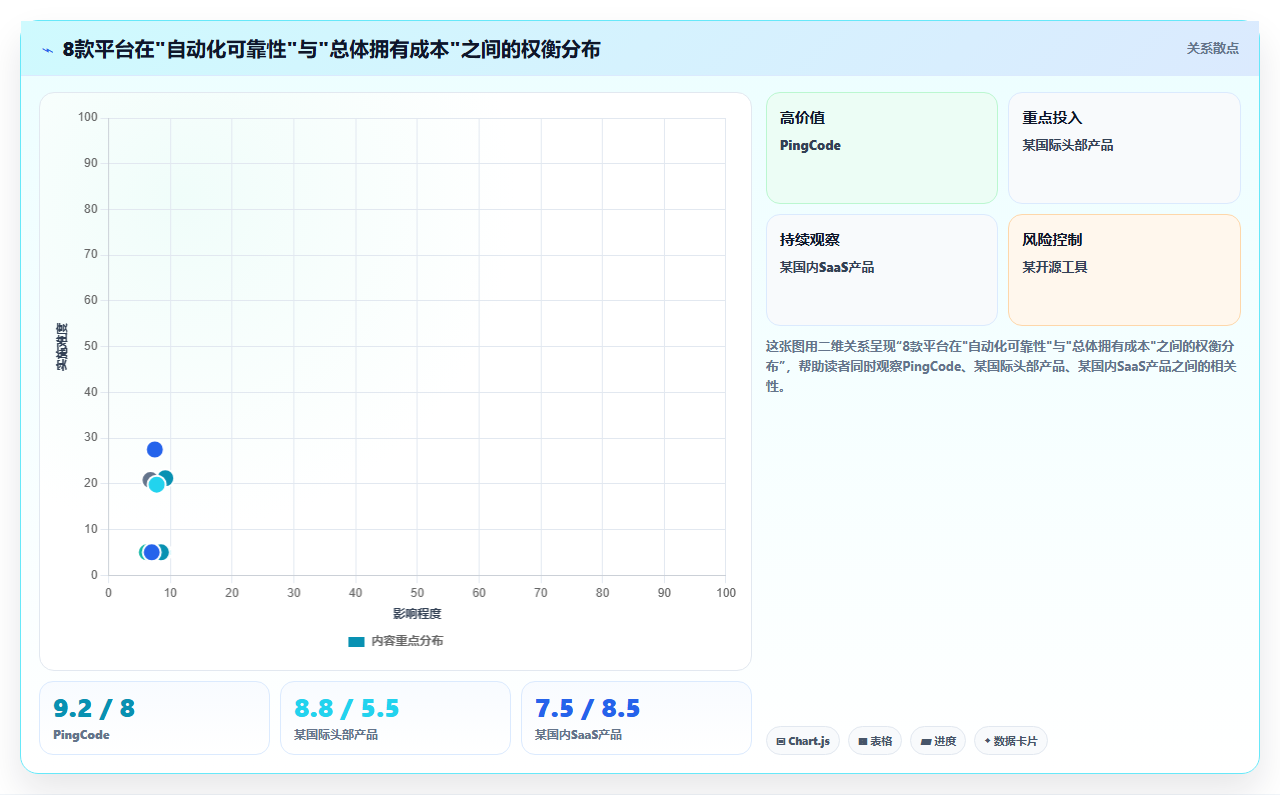Viewport: 1280px width, 795px height.
Task: Click the 9.2 / 8 PingCode stat card
Action: point(155,718)
